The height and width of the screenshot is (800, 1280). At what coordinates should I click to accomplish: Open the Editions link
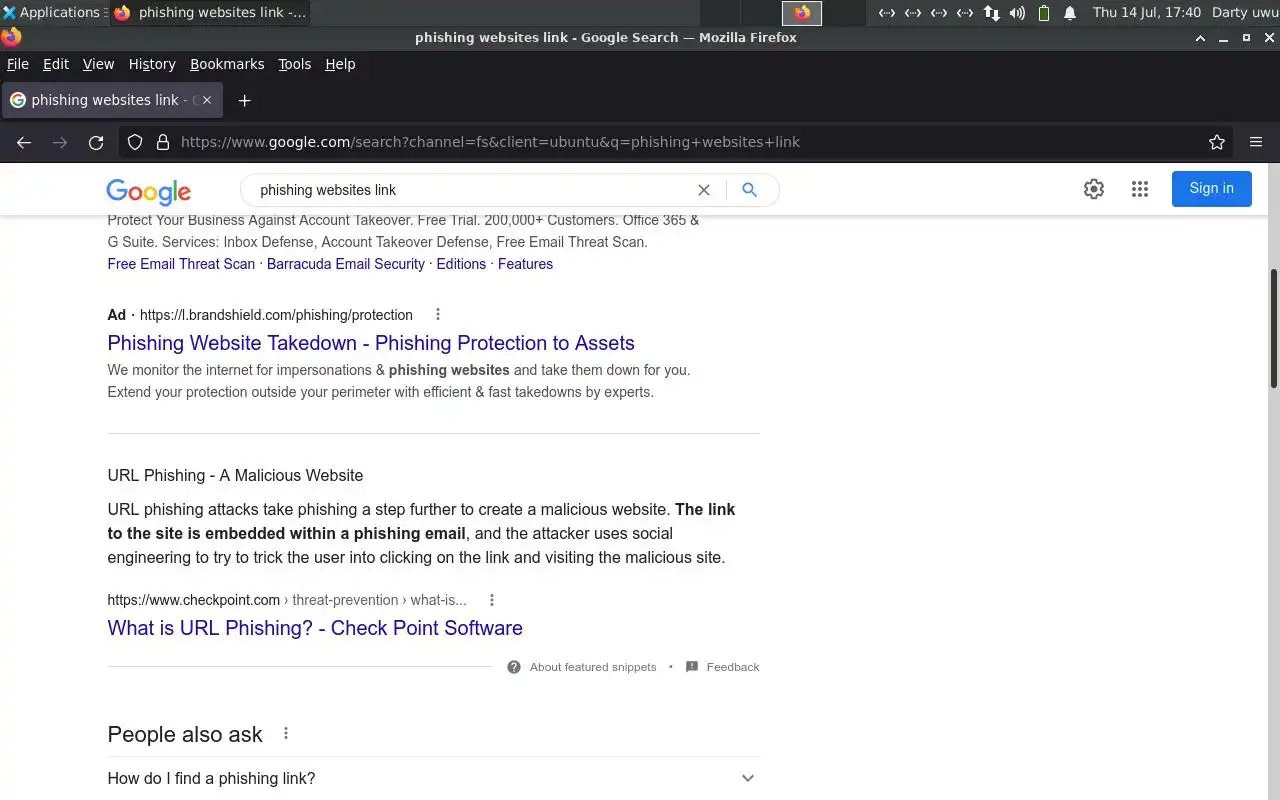point(461,264)
